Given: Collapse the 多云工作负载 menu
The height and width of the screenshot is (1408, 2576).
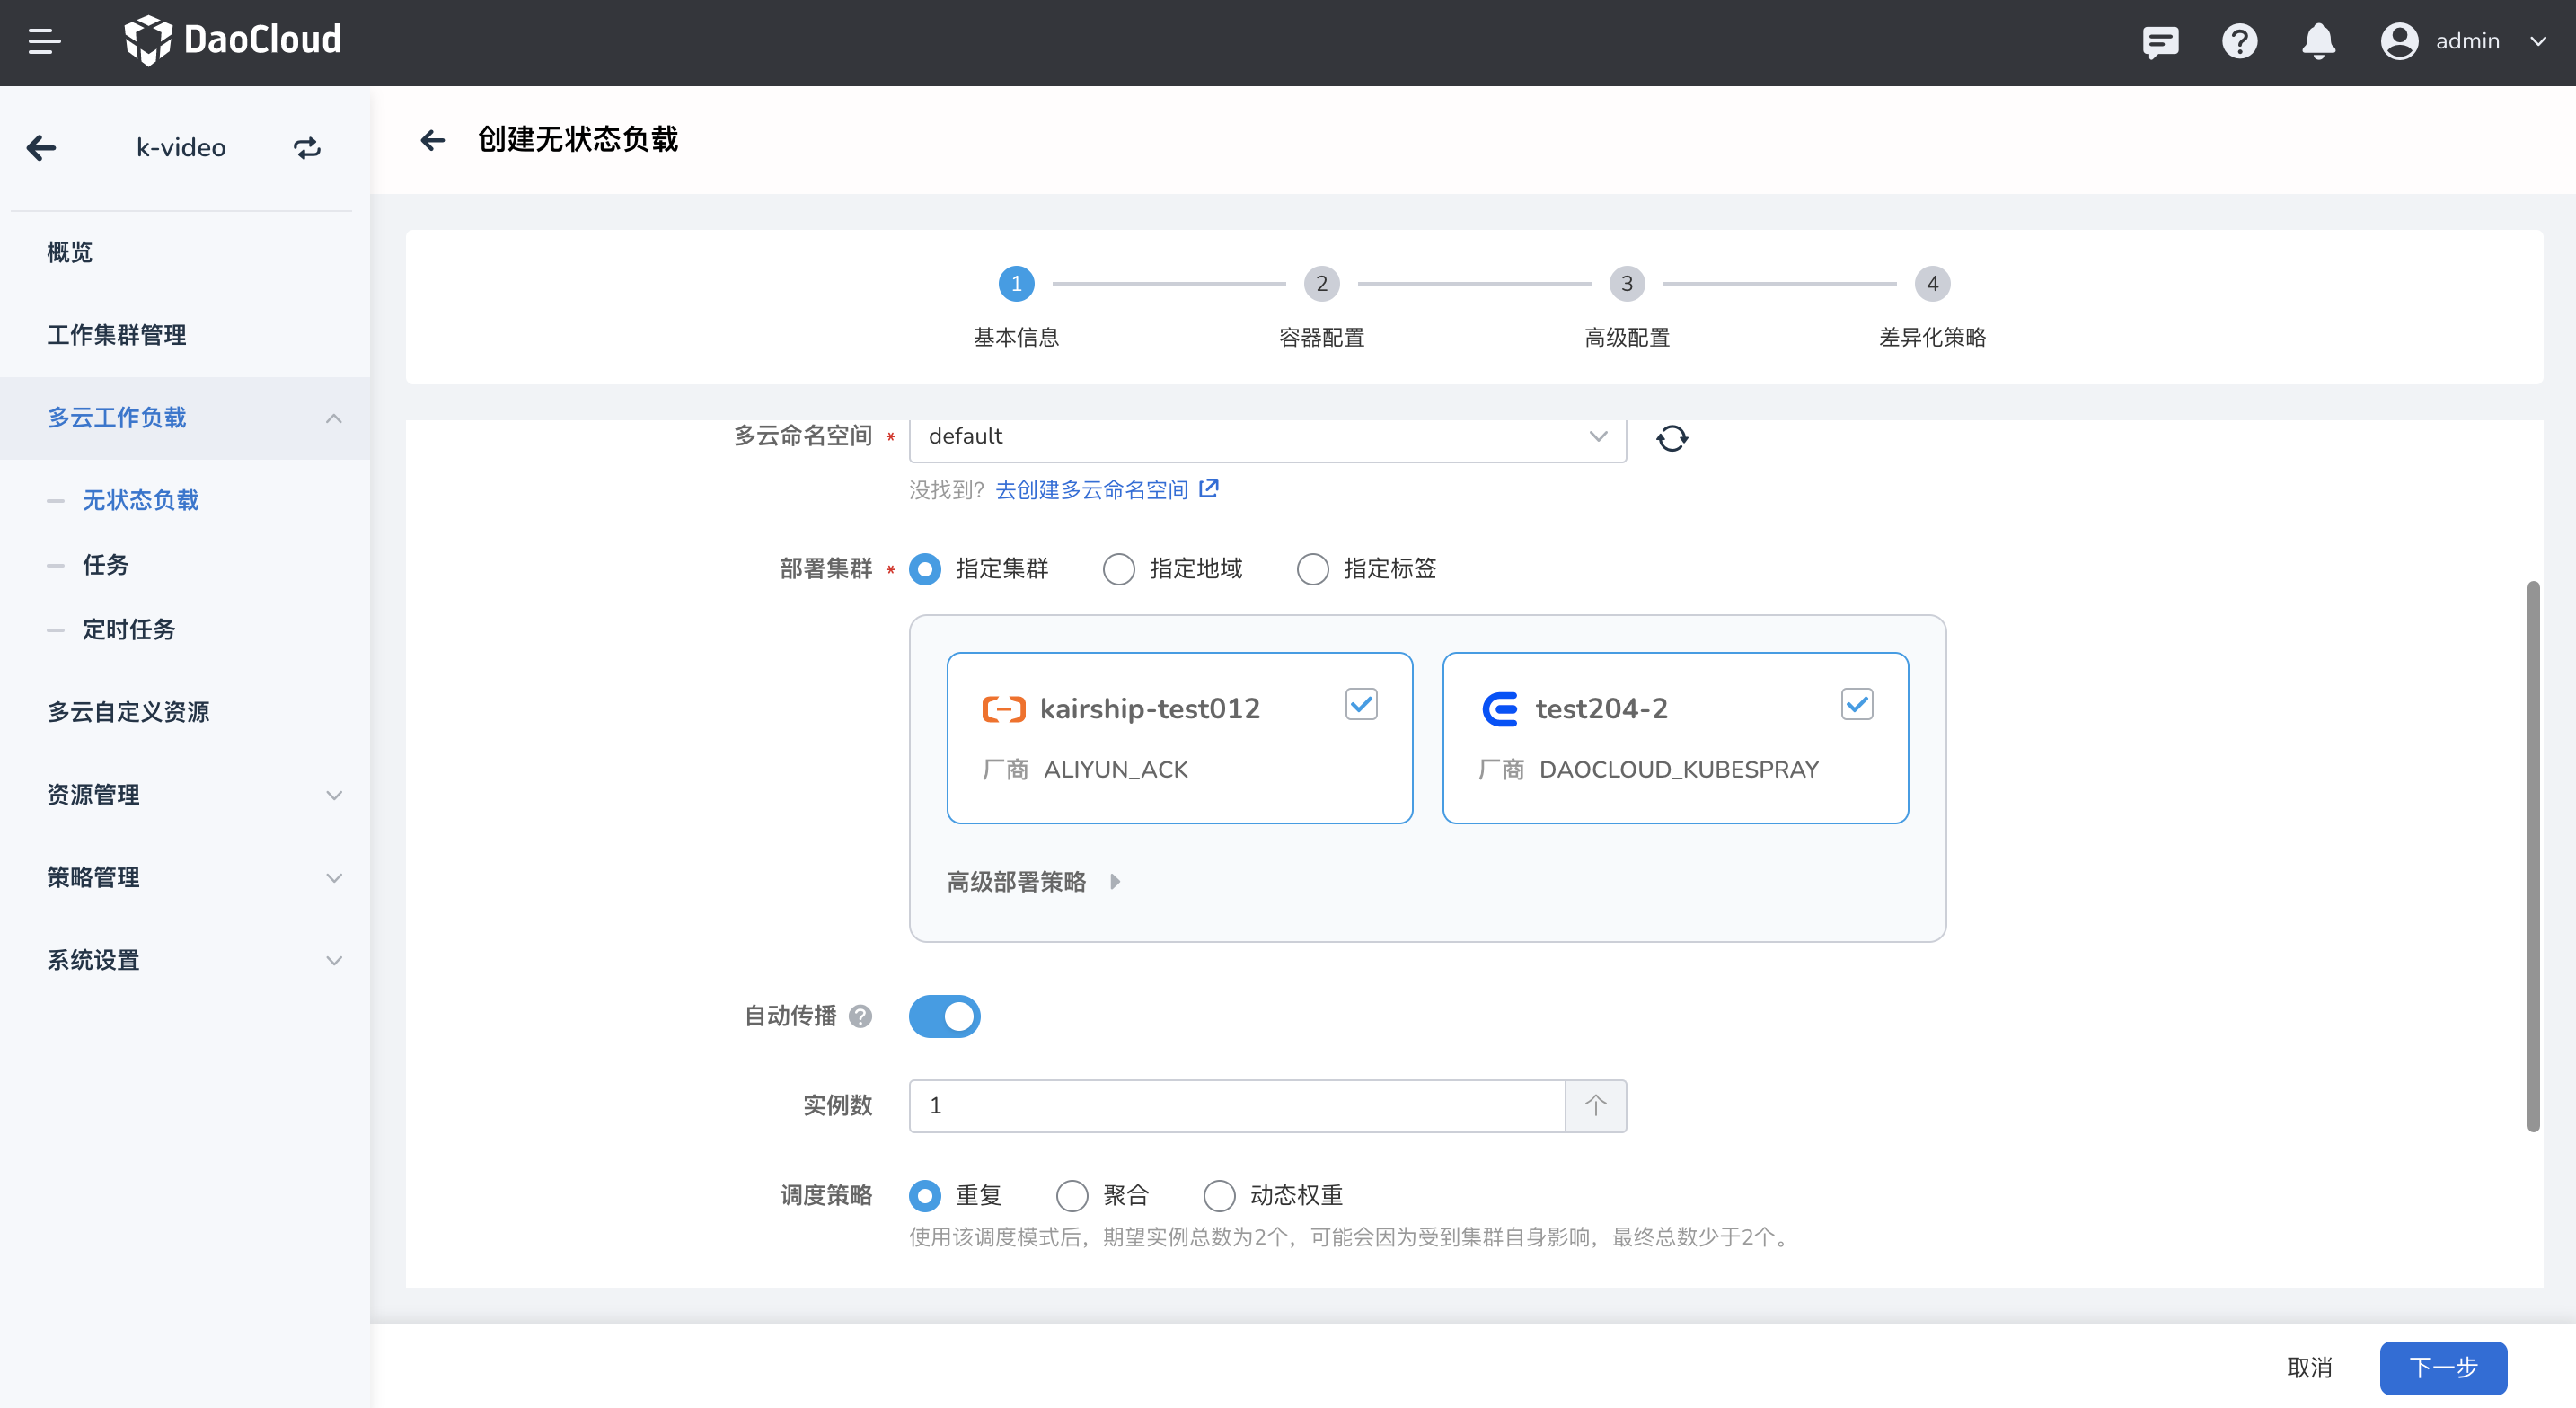Looking at the screenshot, I should [x=334, y=418].
